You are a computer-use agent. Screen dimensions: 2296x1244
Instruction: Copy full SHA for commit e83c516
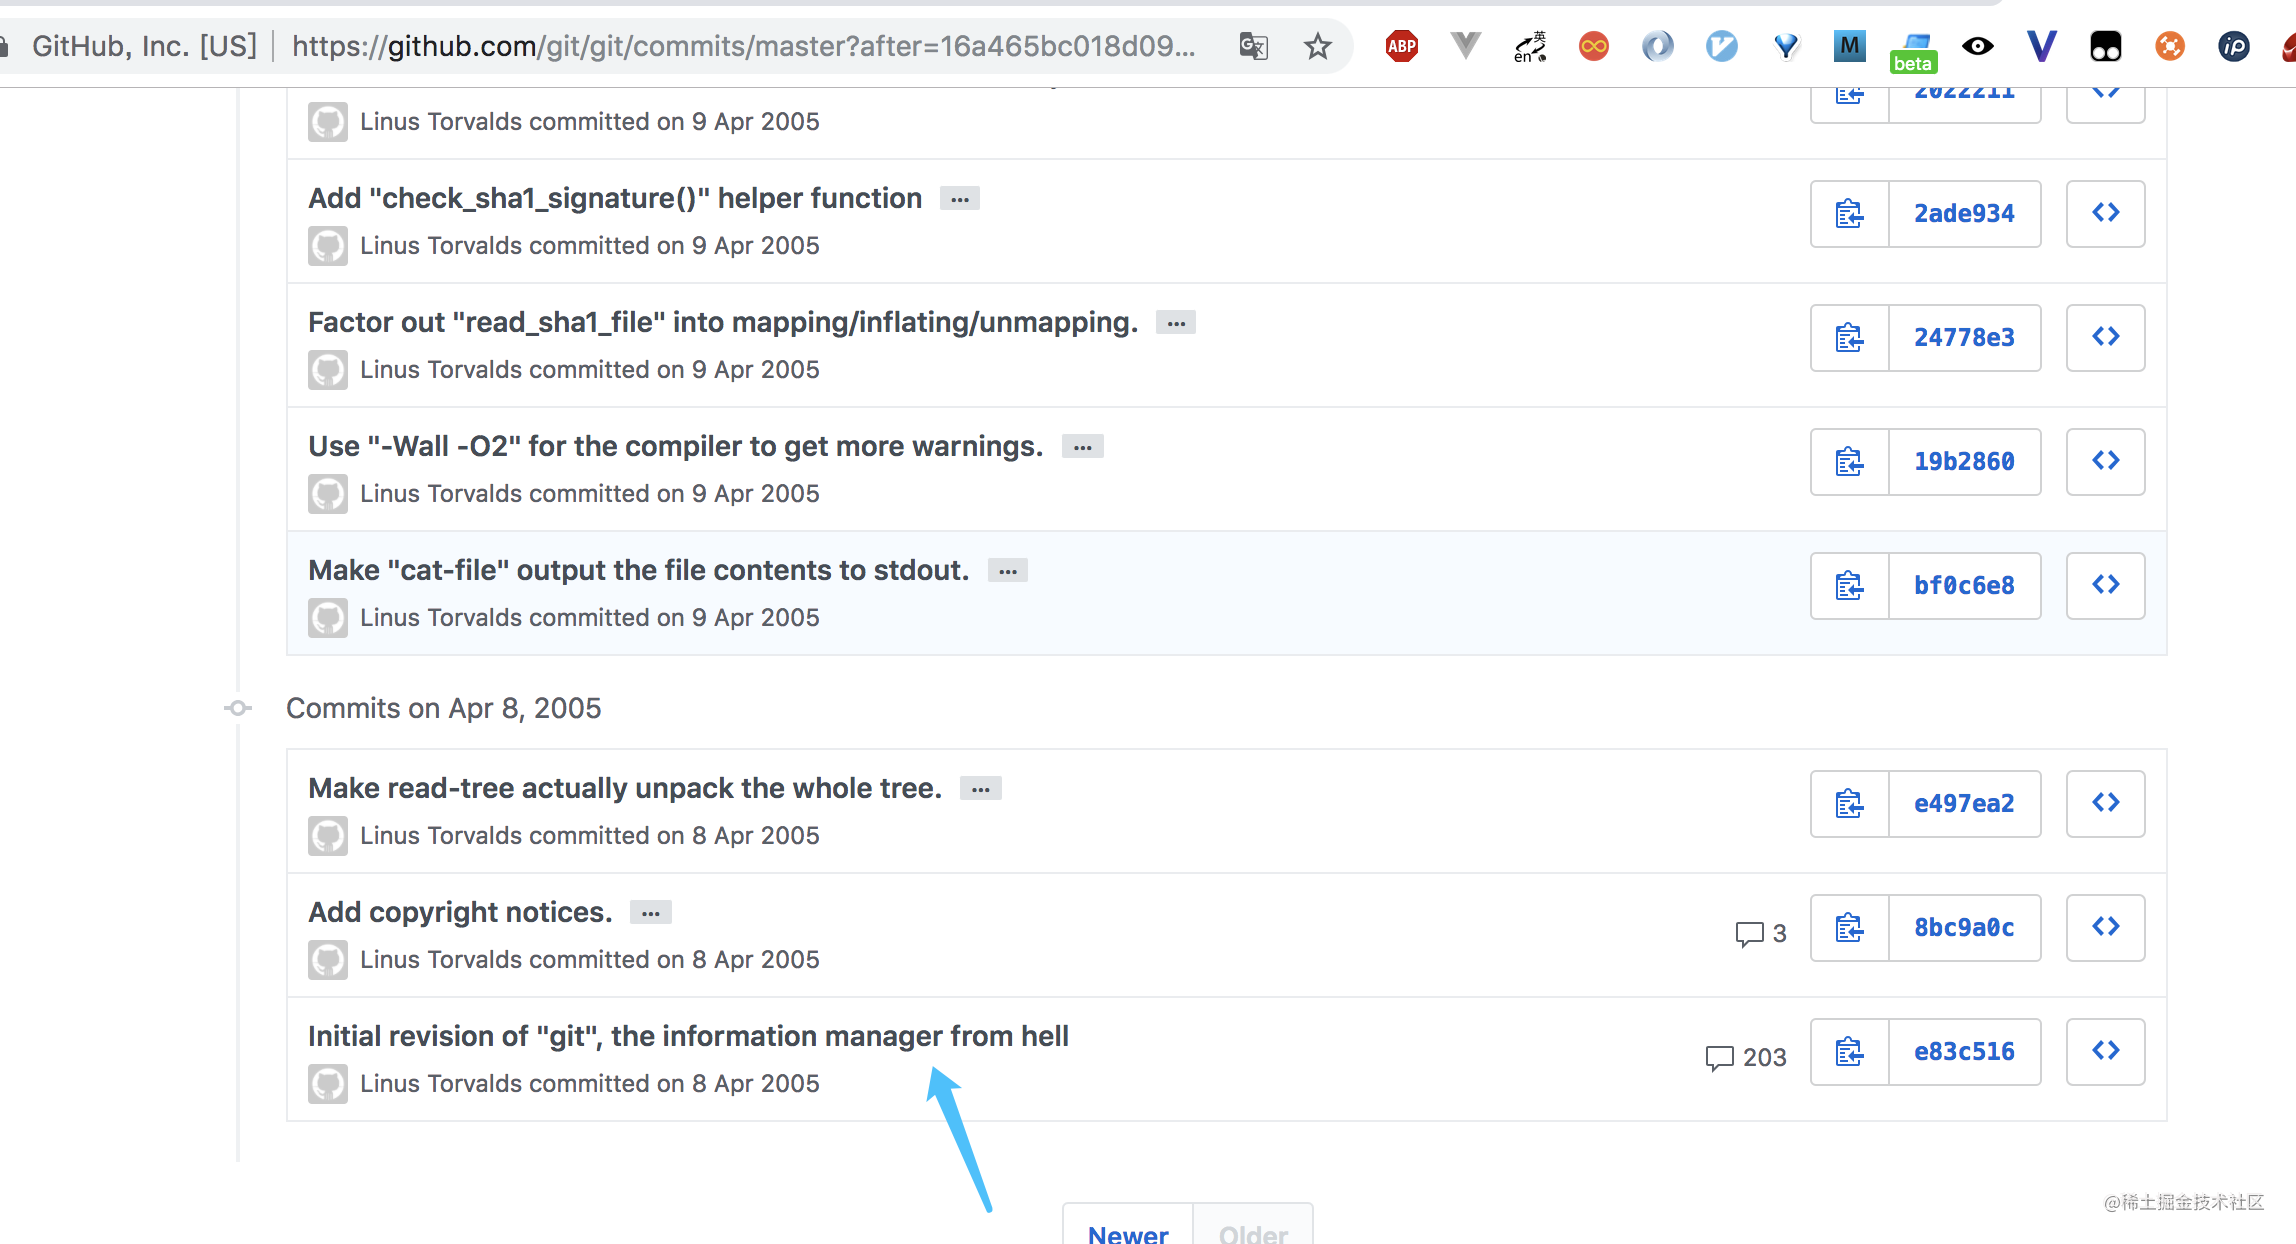[x=1849, y=1052]
